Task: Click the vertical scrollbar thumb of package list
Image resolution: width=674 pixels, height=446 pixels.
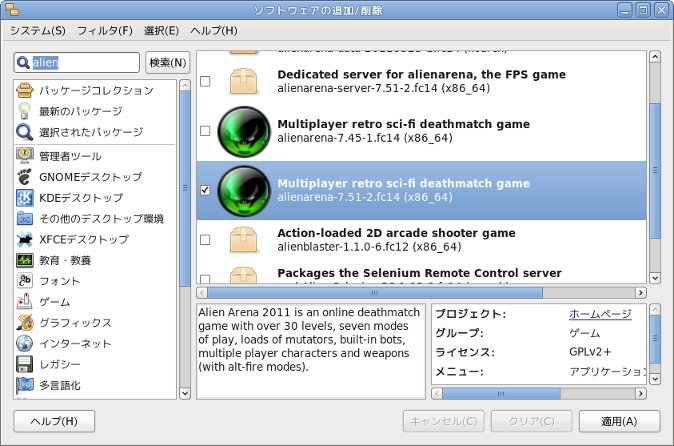Action: [655, 171]
